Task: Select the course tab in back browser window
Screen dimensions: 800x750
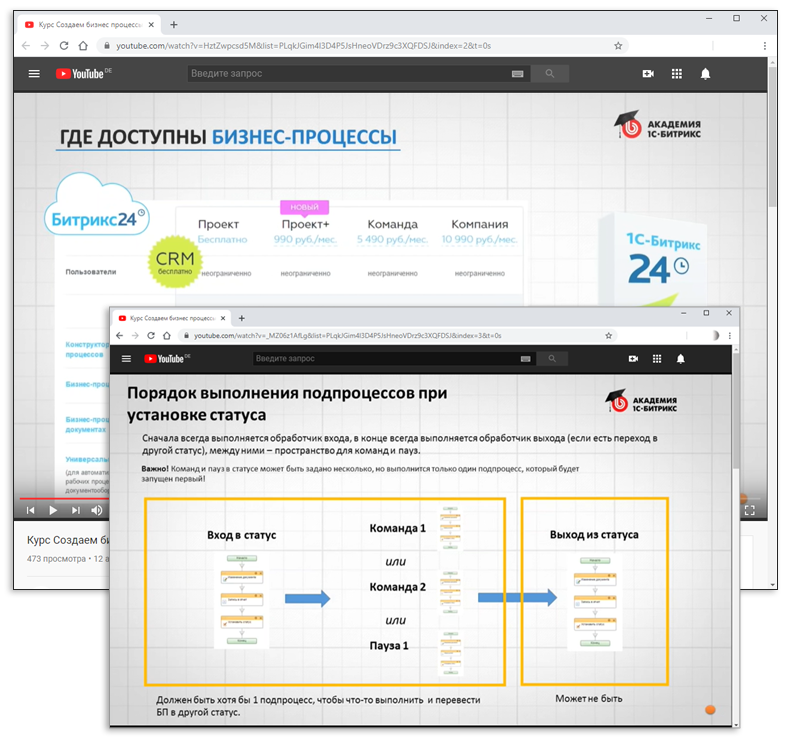Action: pyautogui.click(x=89, y=24)
